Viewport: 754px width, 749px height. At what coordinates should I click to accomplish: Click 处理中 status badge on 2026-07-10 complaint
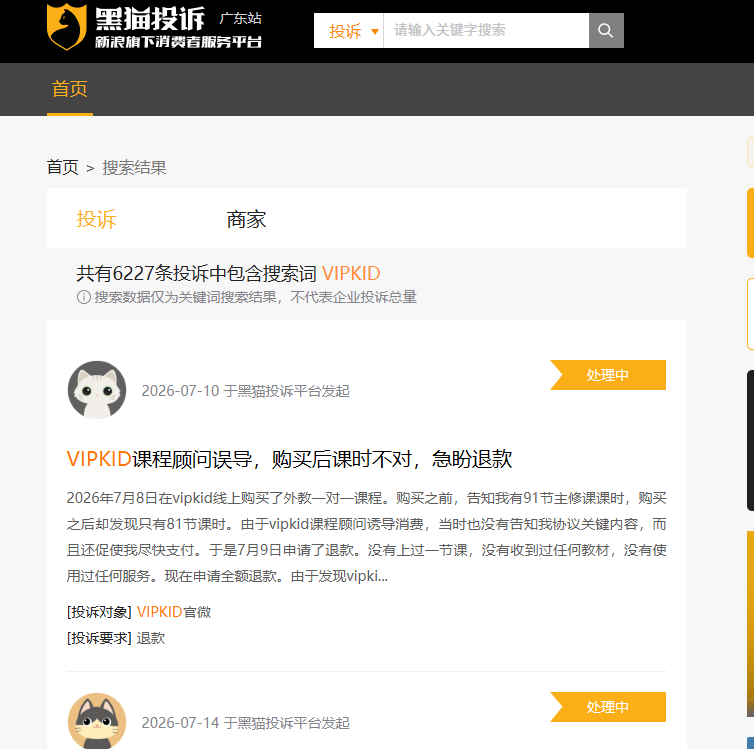click(608, 375)
